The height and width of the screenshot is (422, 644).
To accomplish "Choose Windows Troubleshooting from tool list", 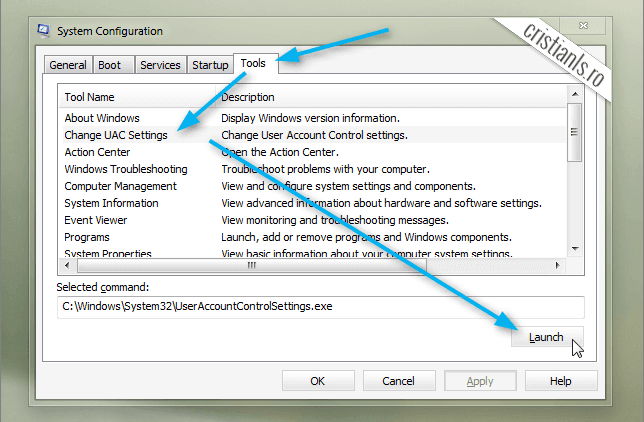I will click(126, 169).
